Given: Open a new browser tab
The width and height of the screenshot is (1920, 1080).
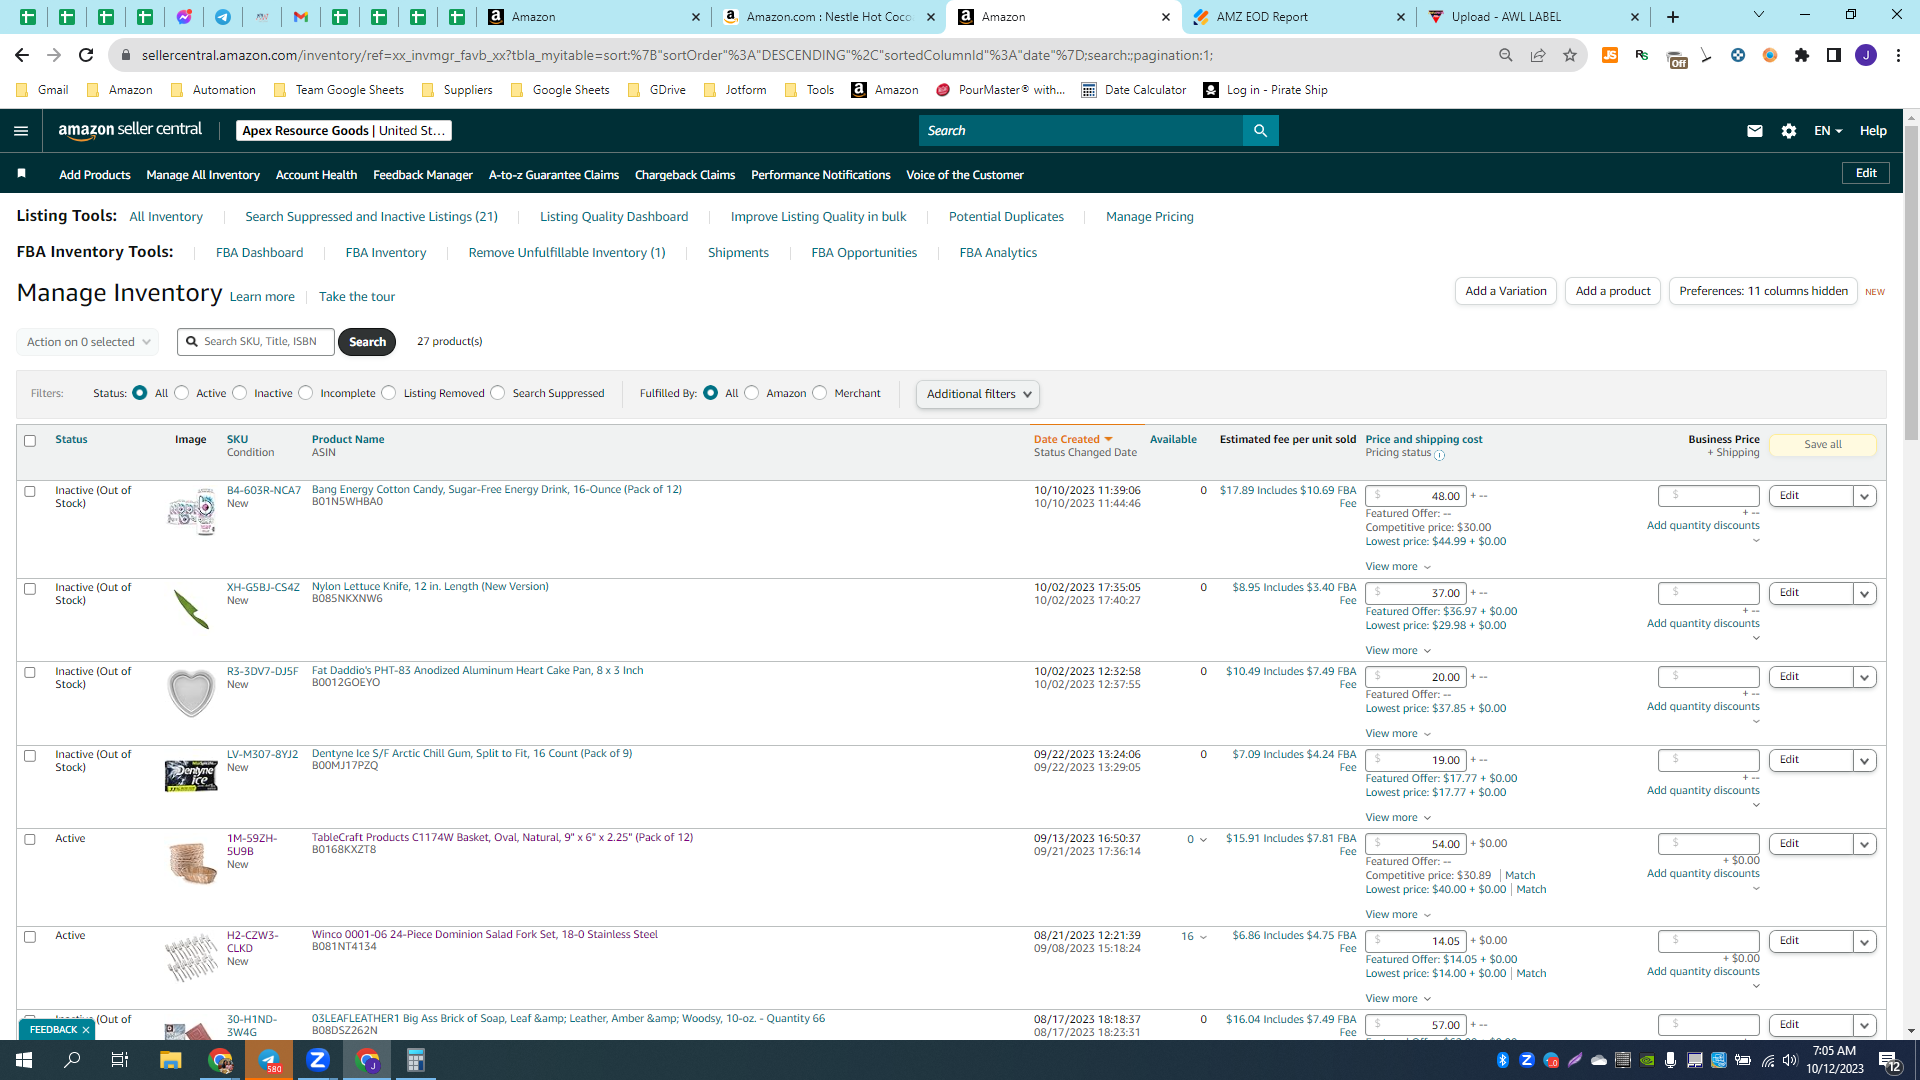Looking at the screenshot, I should click(1673, 17).
